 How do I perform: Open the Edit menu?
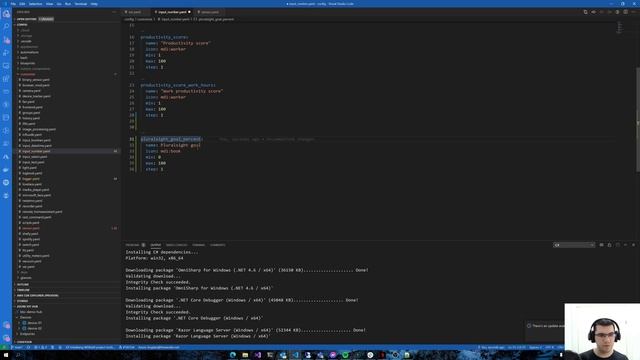pos(22,4)
